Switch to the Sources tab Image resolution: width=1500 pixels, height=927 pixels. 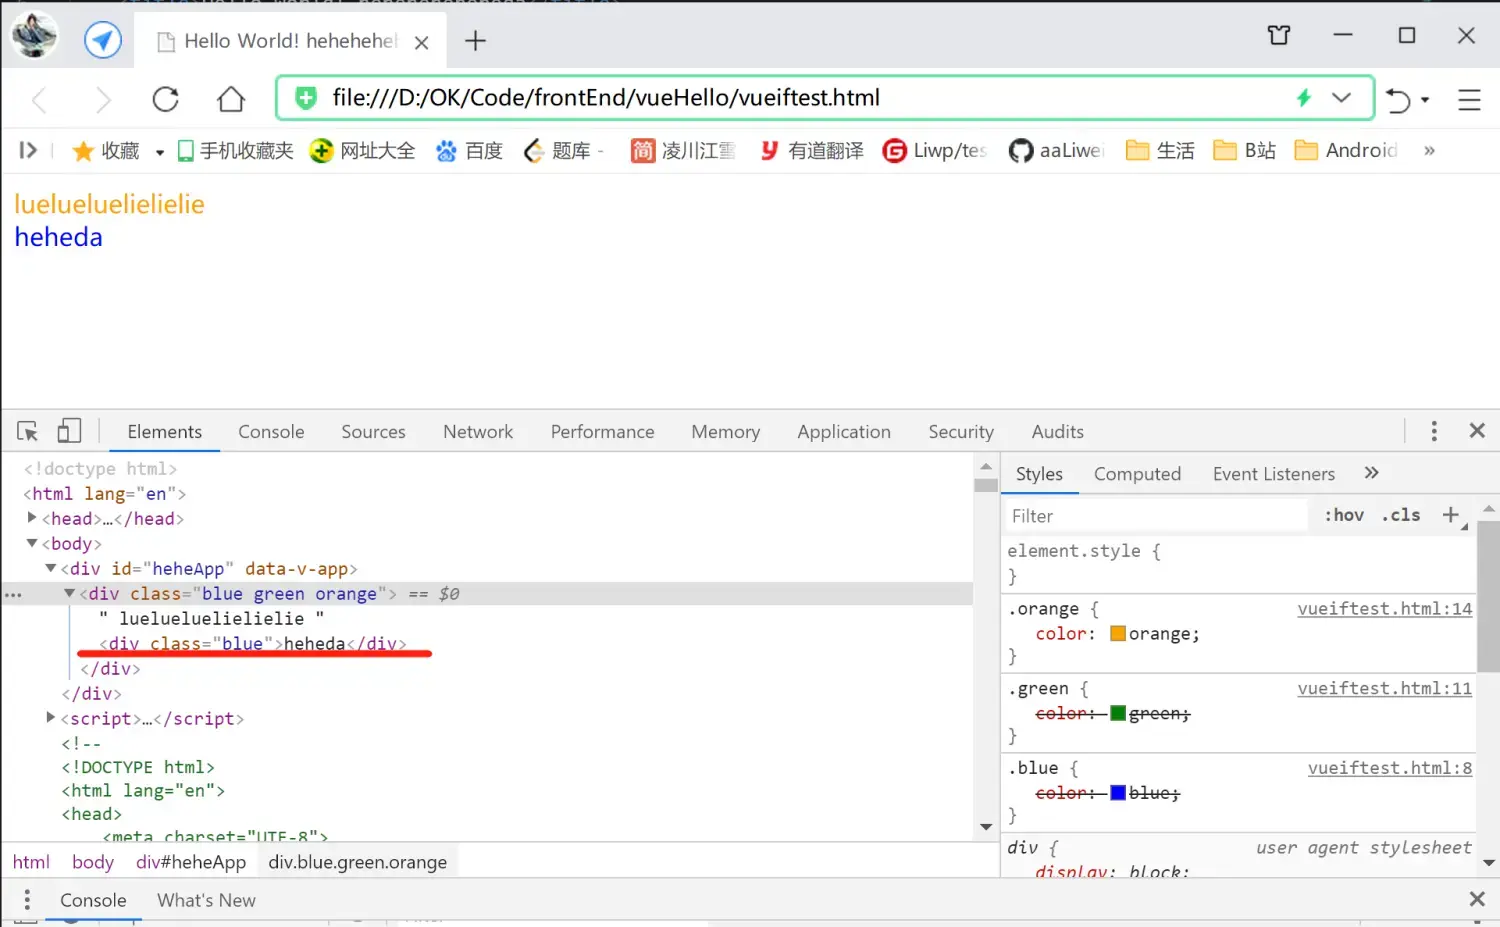click(x=373, y=432)
